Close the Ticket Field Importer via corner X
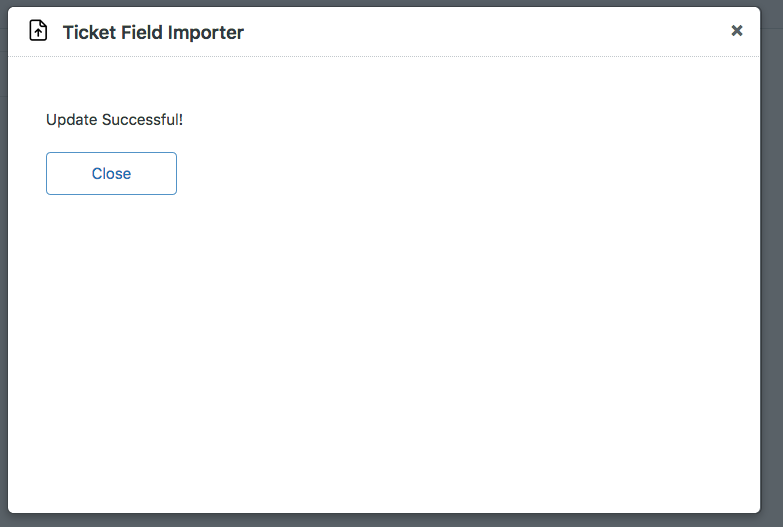Viewport: 783px width, 527px height. (x=737, y=31)
